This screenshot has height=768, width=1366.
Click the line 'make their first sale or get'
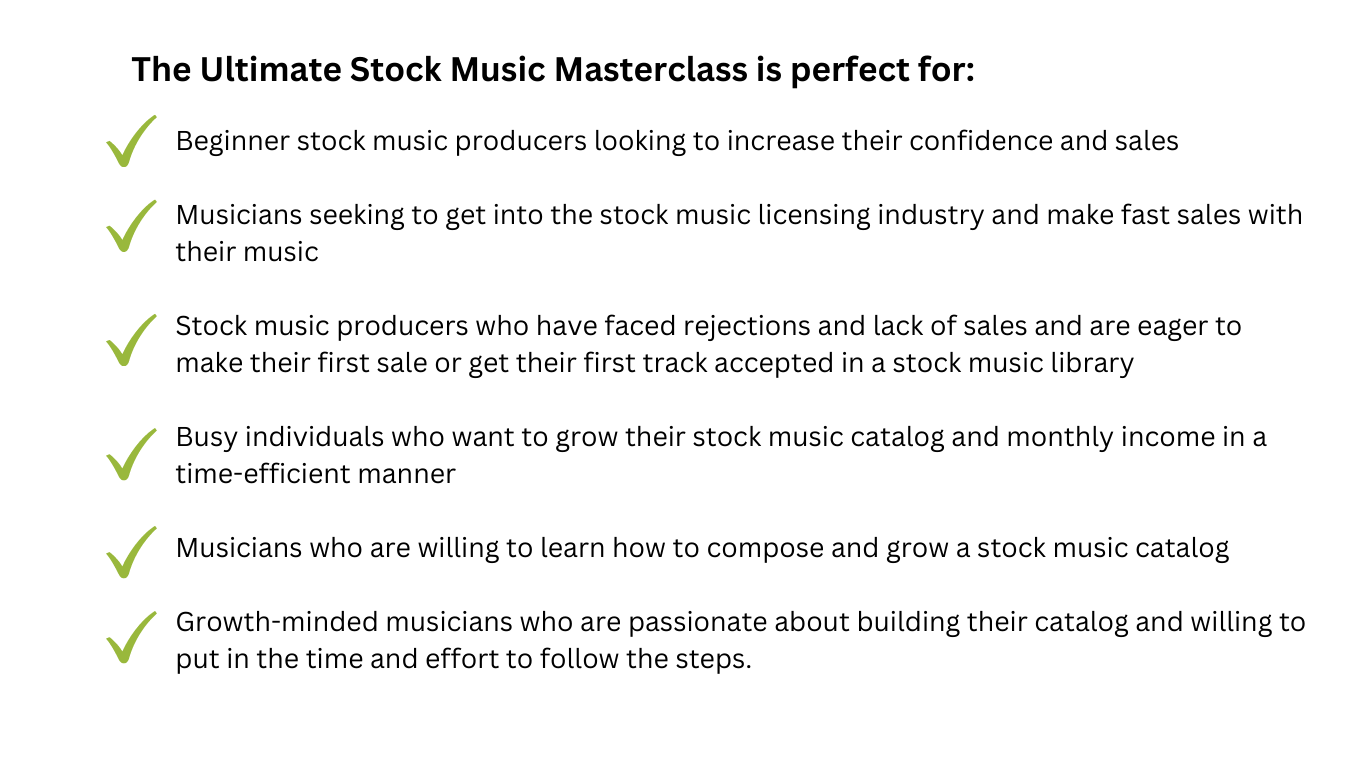click(655, 362)
